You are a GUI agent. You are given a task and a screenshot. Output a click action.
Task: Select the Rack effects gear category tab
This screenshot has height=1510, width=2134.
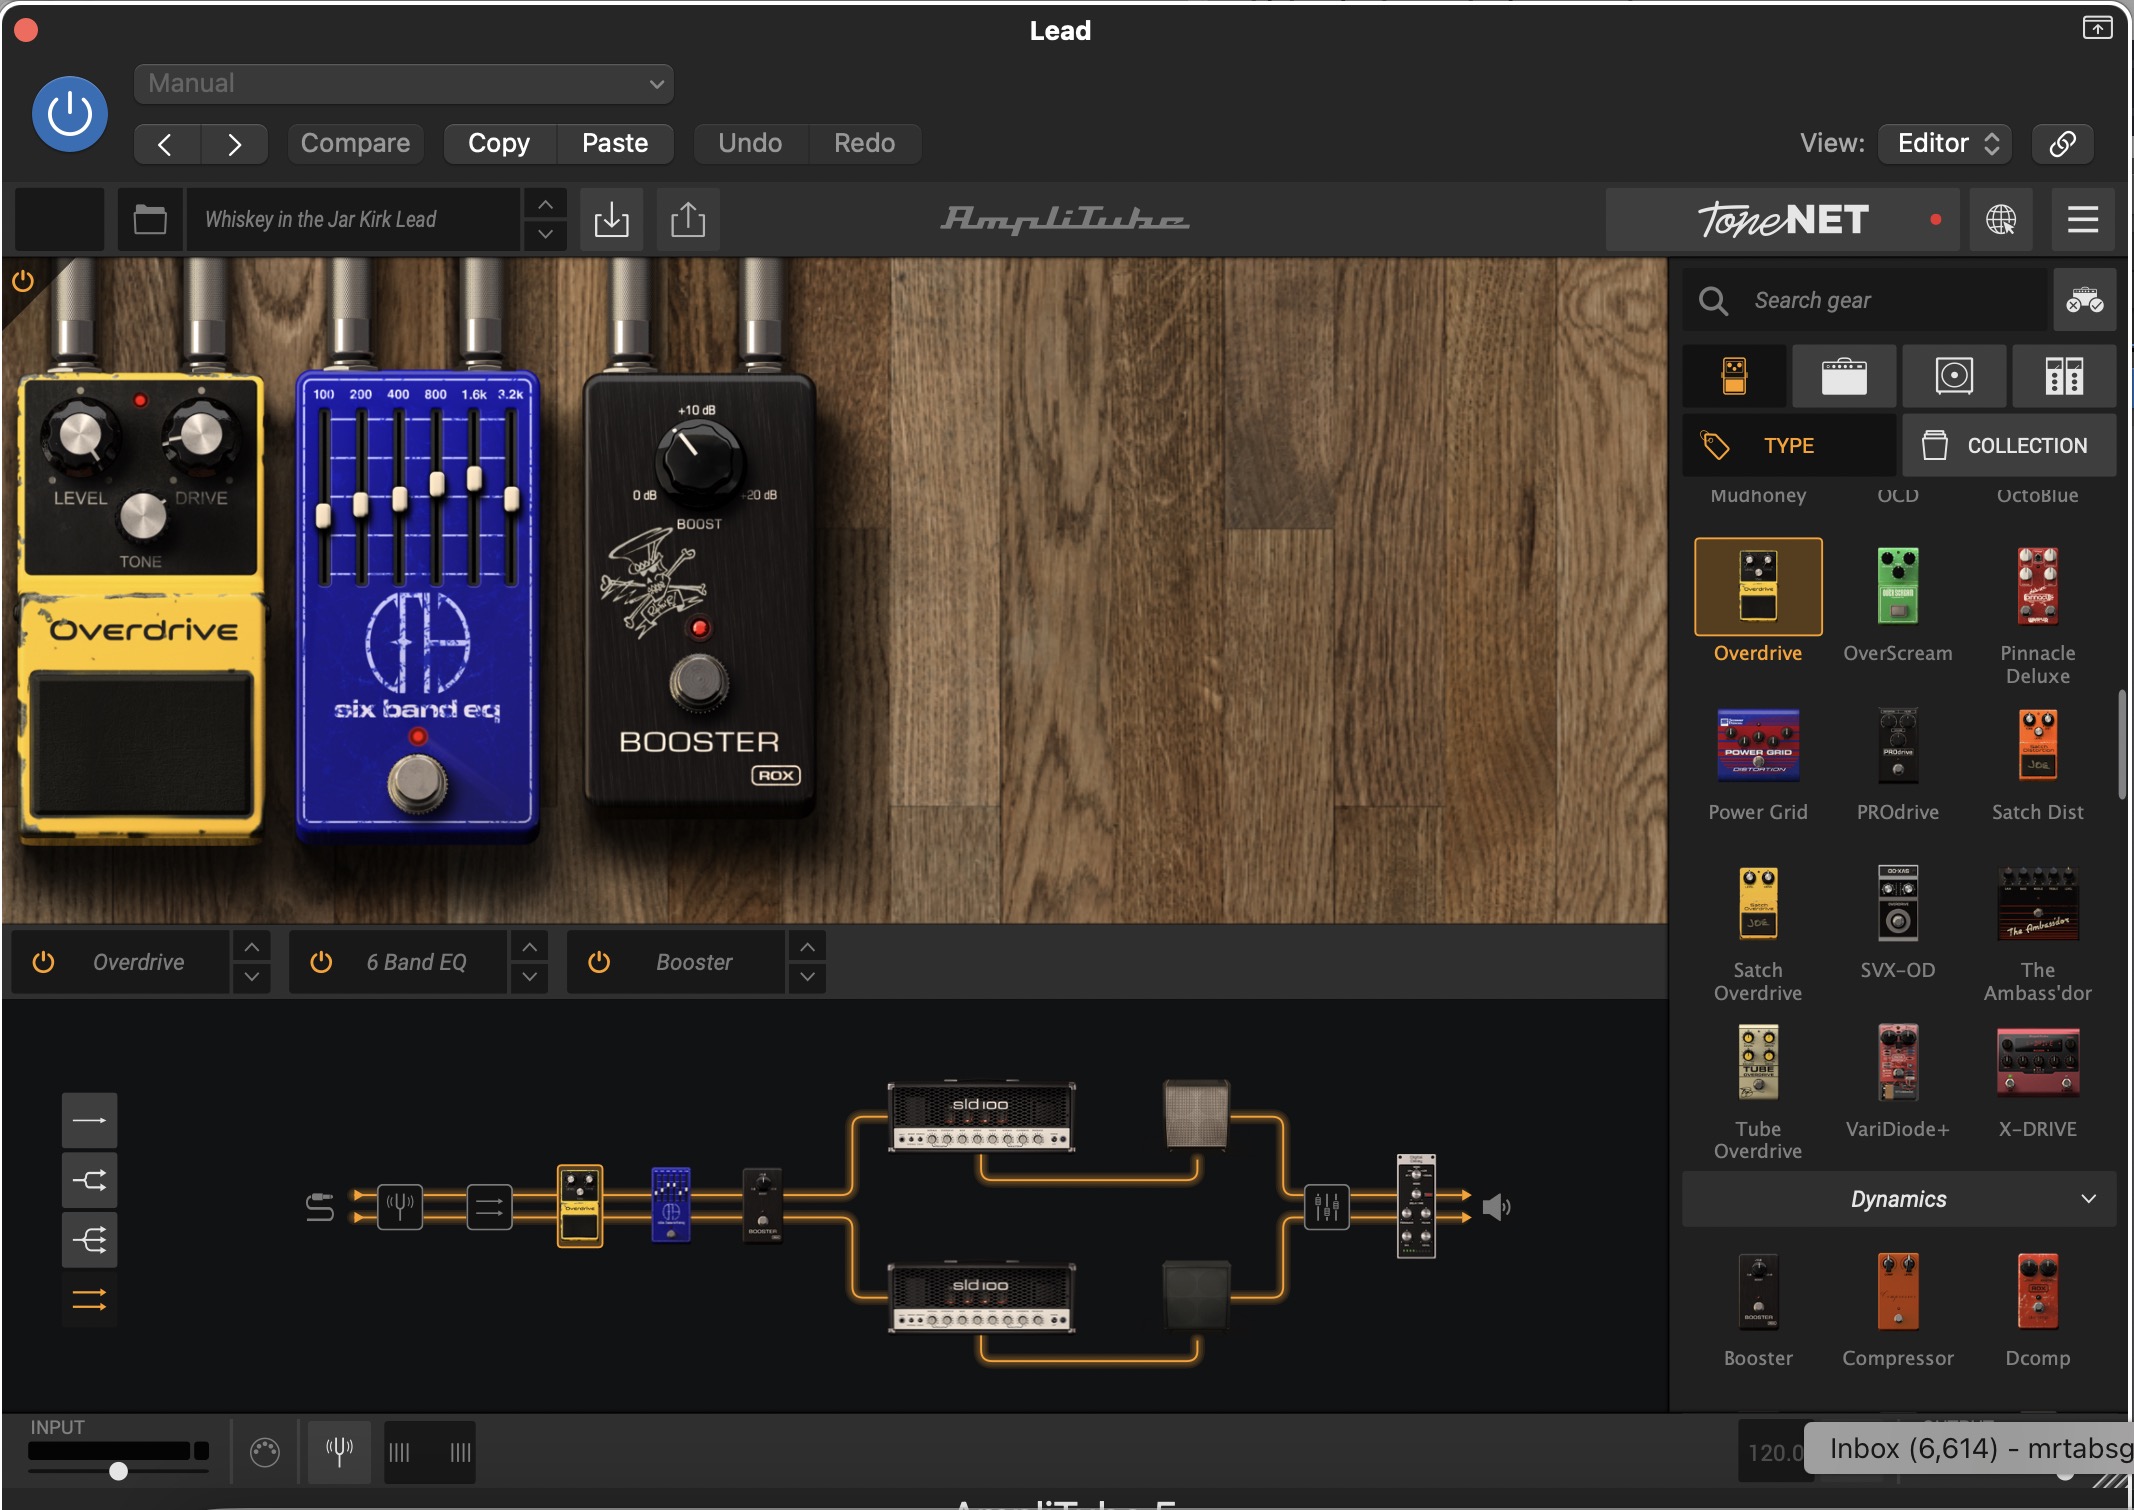pos(2064,376)
